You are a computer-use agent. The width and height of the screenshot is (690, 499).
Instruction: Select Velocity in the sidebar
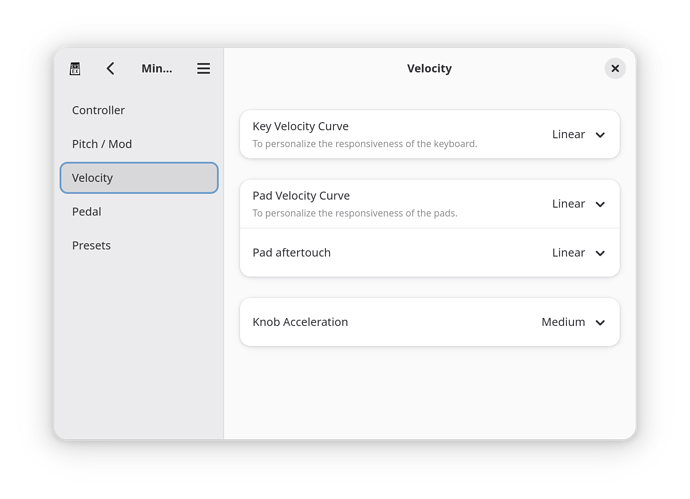(138, 178)
